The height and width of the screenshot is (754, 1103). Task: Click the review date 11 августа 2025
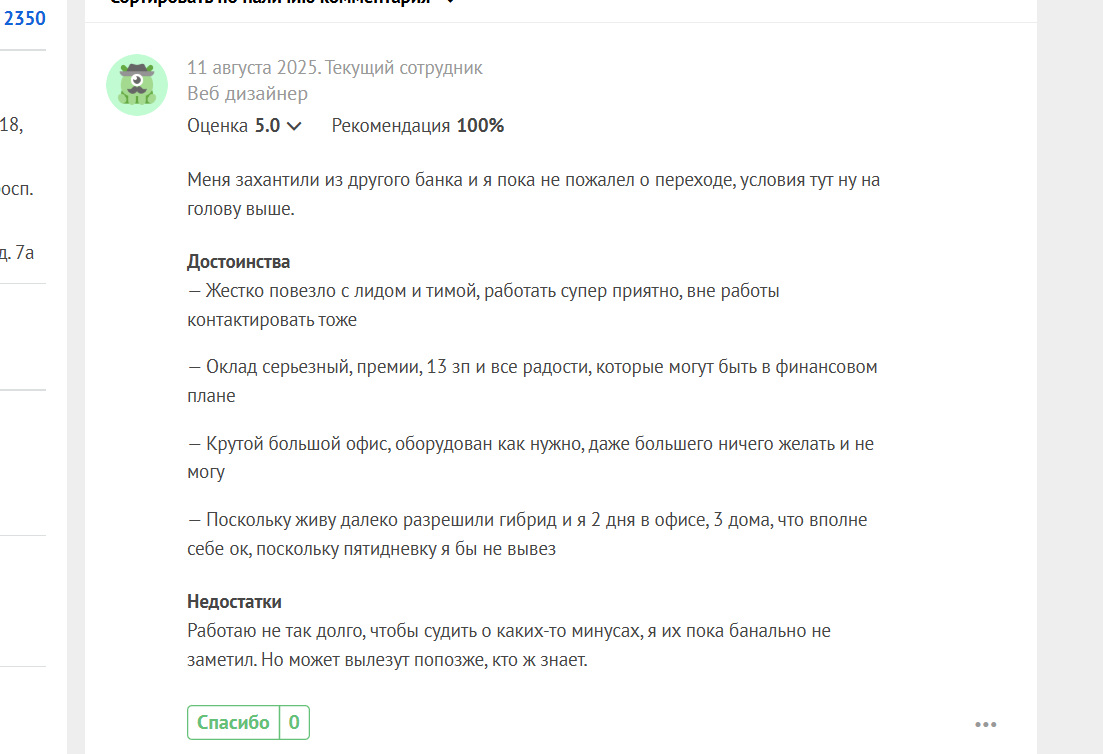click(253, 68)
